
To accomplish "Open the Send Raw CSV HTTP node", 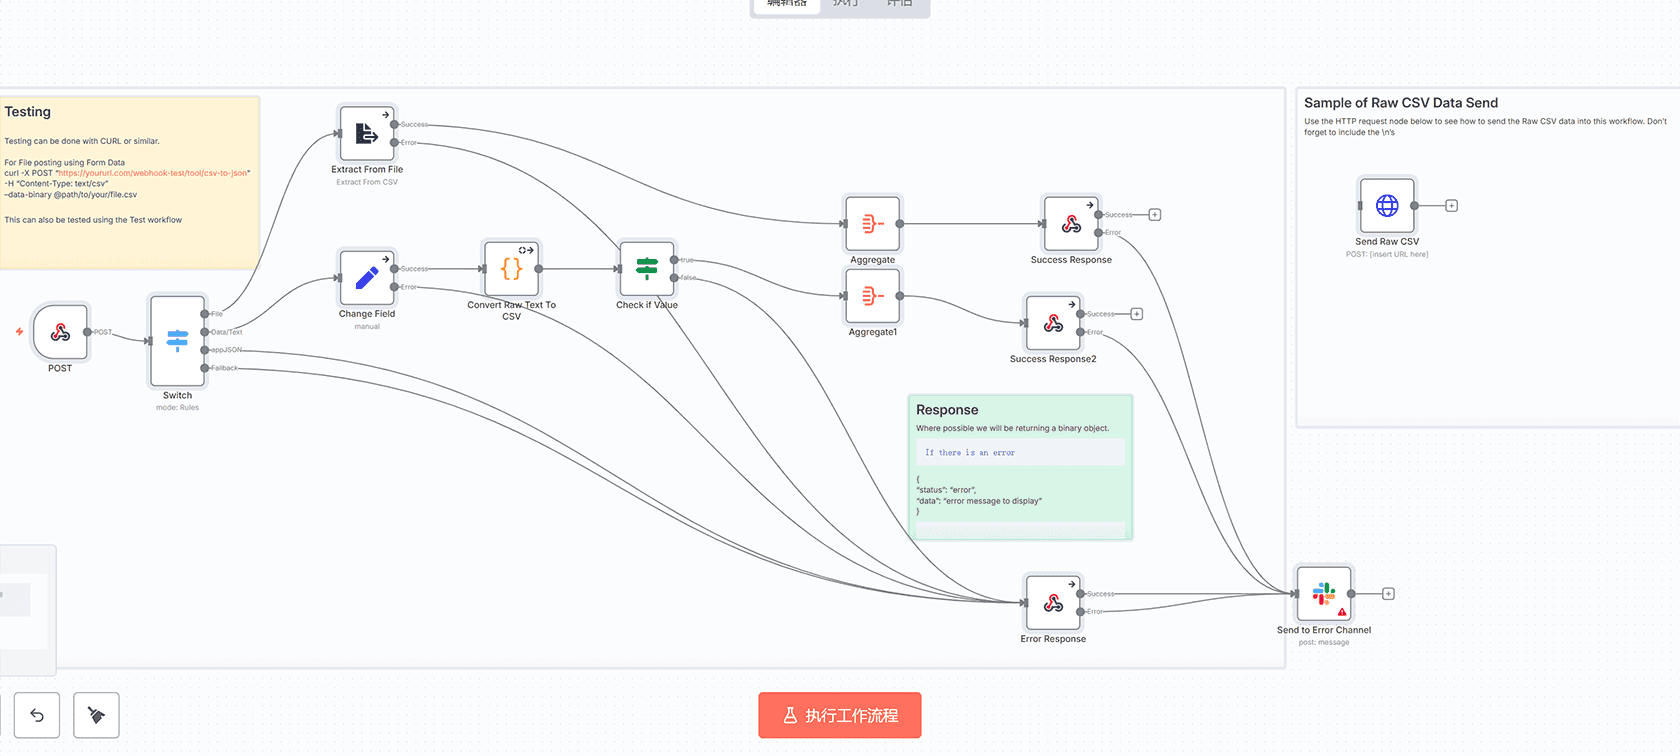I will (x=1387, y=206).
